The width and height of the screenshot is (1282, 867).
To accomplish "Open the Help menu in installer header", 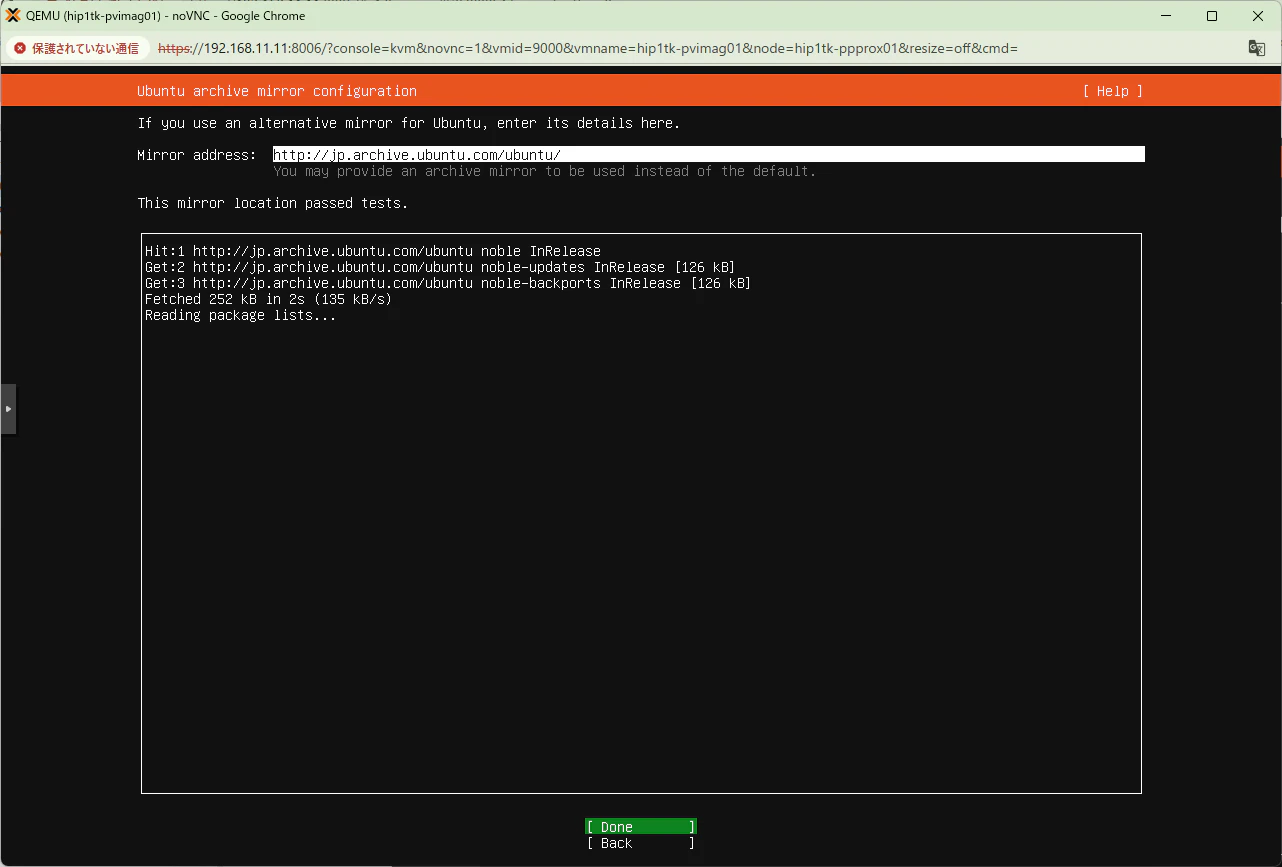I will point(1112,91).
